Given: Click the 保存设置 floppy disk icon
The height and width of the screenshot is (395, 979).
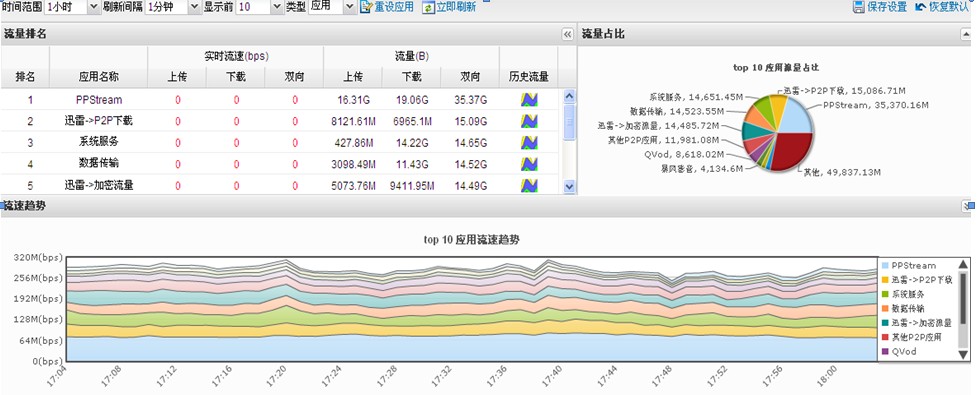Looking at the screenshot, I should pos(858,7).
